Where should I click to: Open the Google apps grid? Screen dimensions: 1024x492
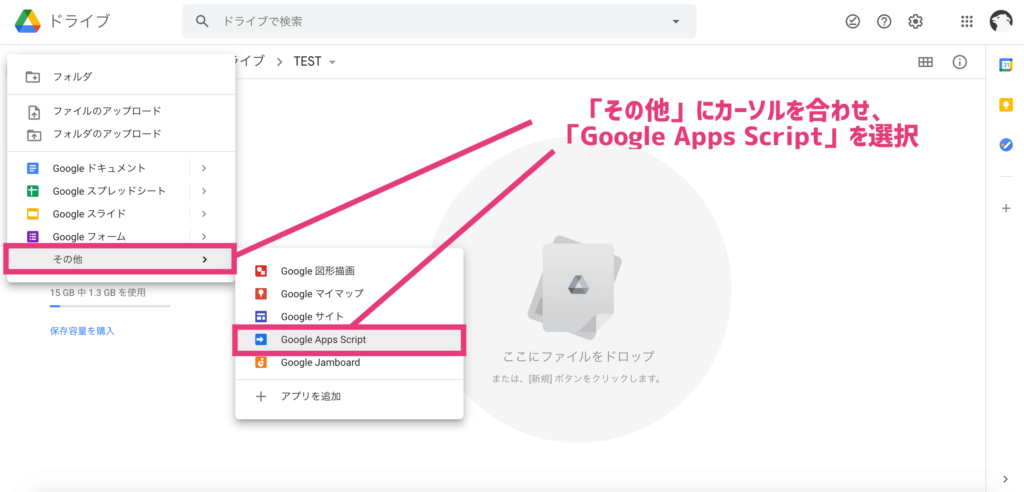tap(967, 22)
